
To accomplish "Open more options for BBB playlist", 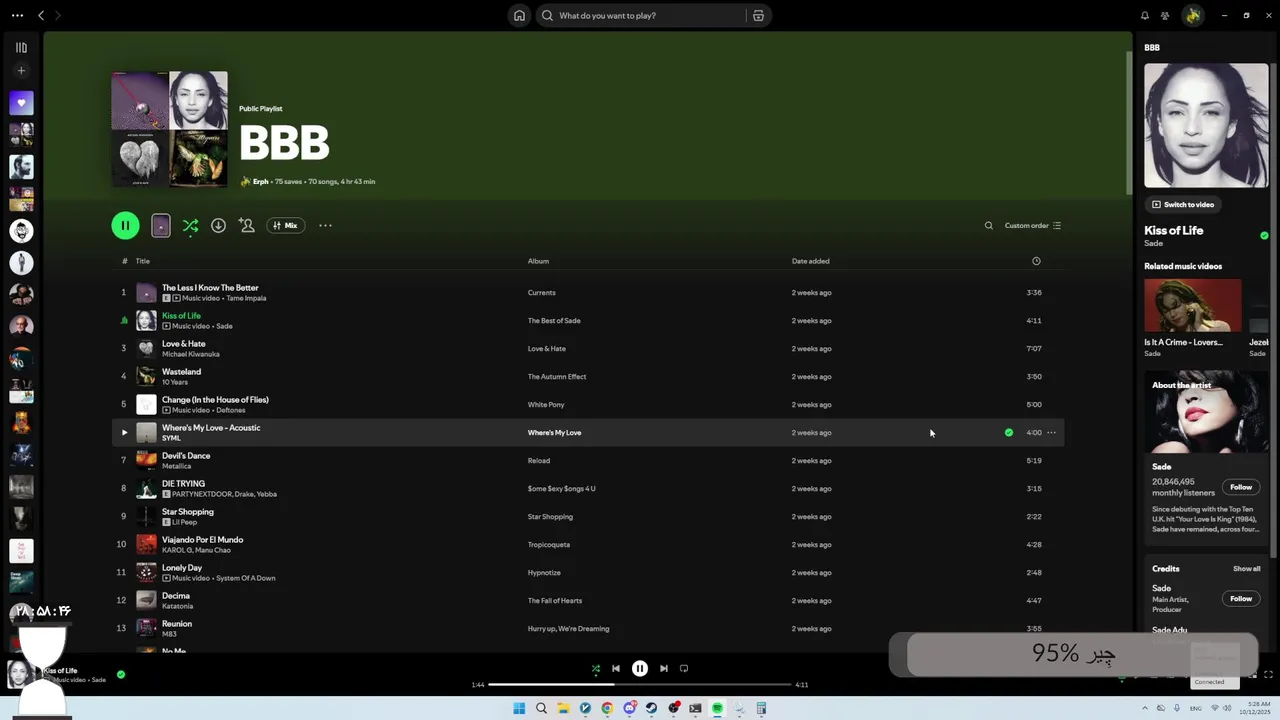I will (325, 225).
